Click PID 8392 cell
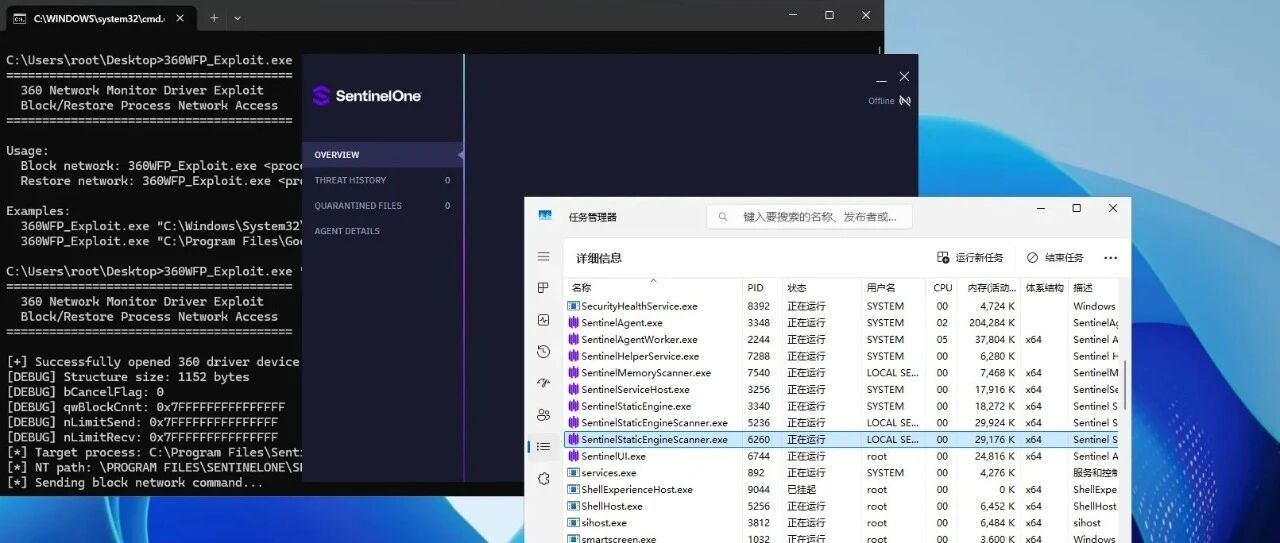Viewport: 1280px width, 543px height. (x=758, y=306)
